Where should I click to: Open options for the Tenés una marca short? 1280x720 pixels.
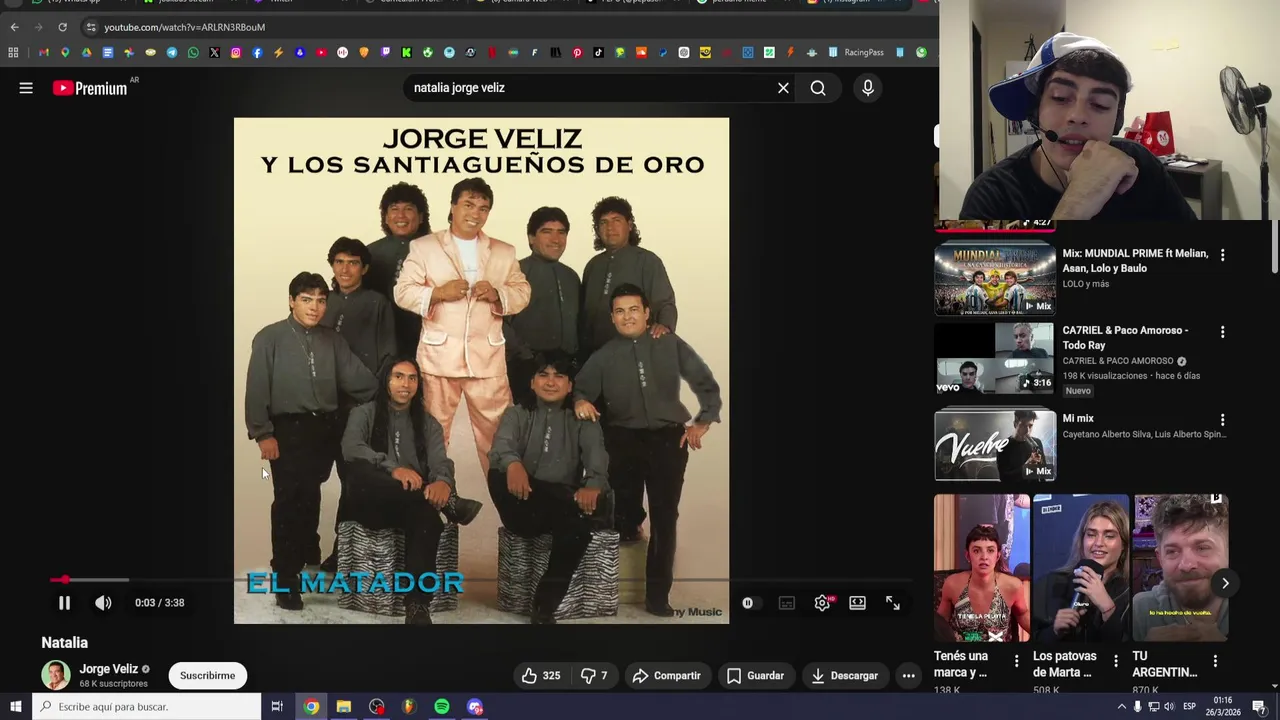point(1016,661)
